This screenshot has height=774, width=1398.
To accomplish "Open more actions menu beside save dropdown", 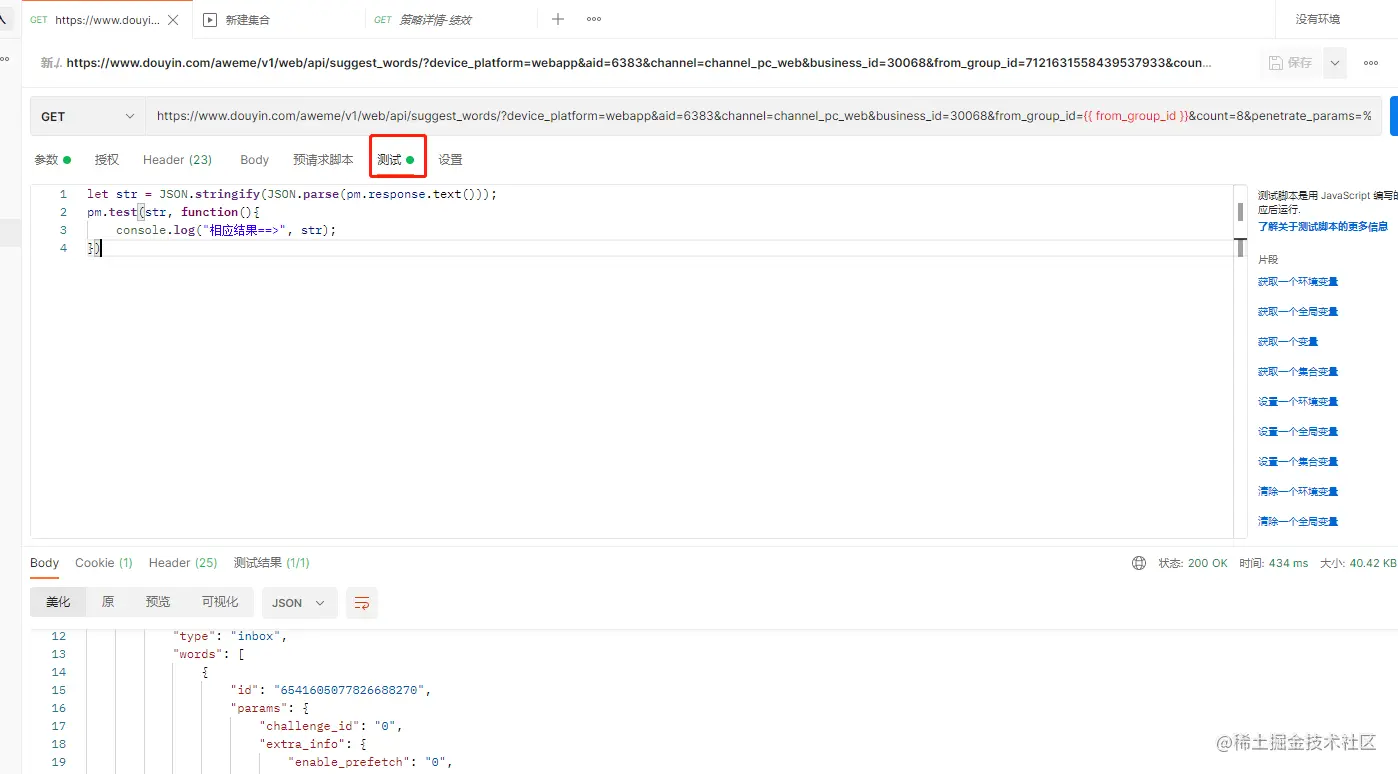I will click(x=1370, y=62).
